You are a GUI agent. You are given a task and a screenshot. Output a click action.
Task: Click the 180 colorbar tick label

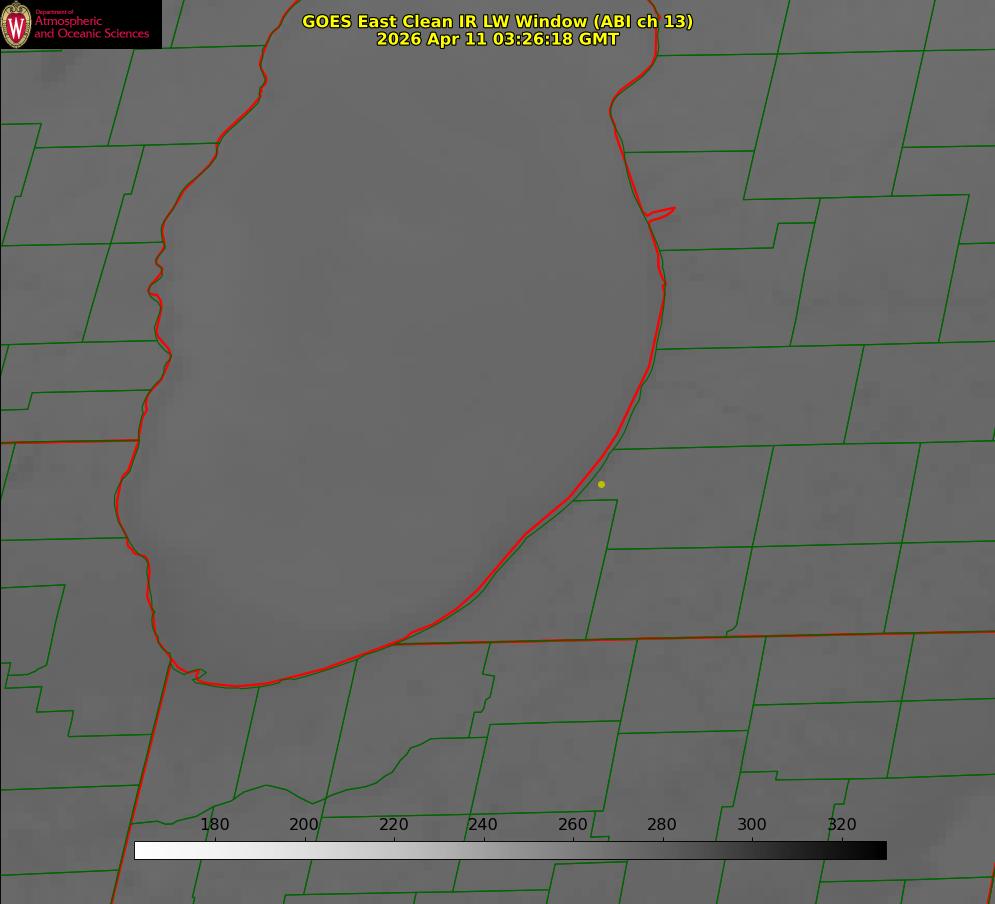click(x=214, y=824)
